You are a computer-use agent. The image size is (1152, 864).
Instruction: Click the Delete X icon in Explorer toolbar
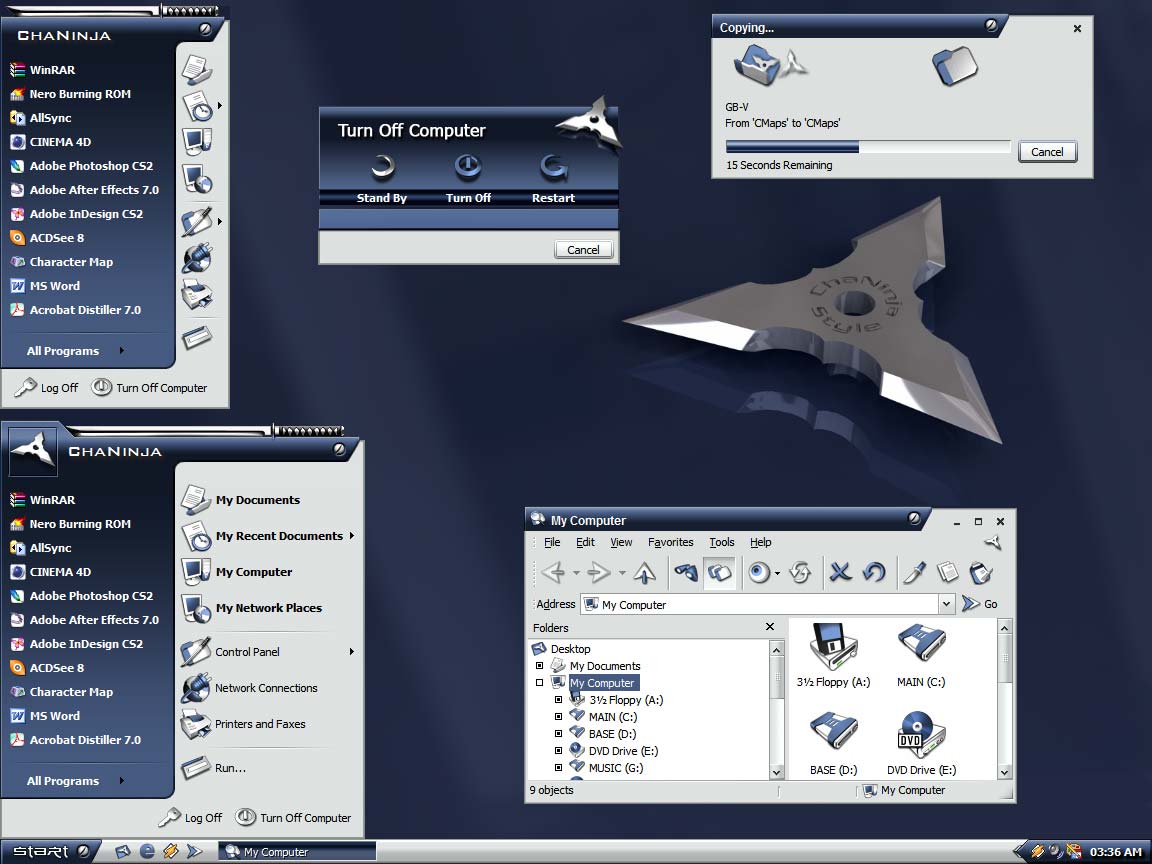pos(840,572)
